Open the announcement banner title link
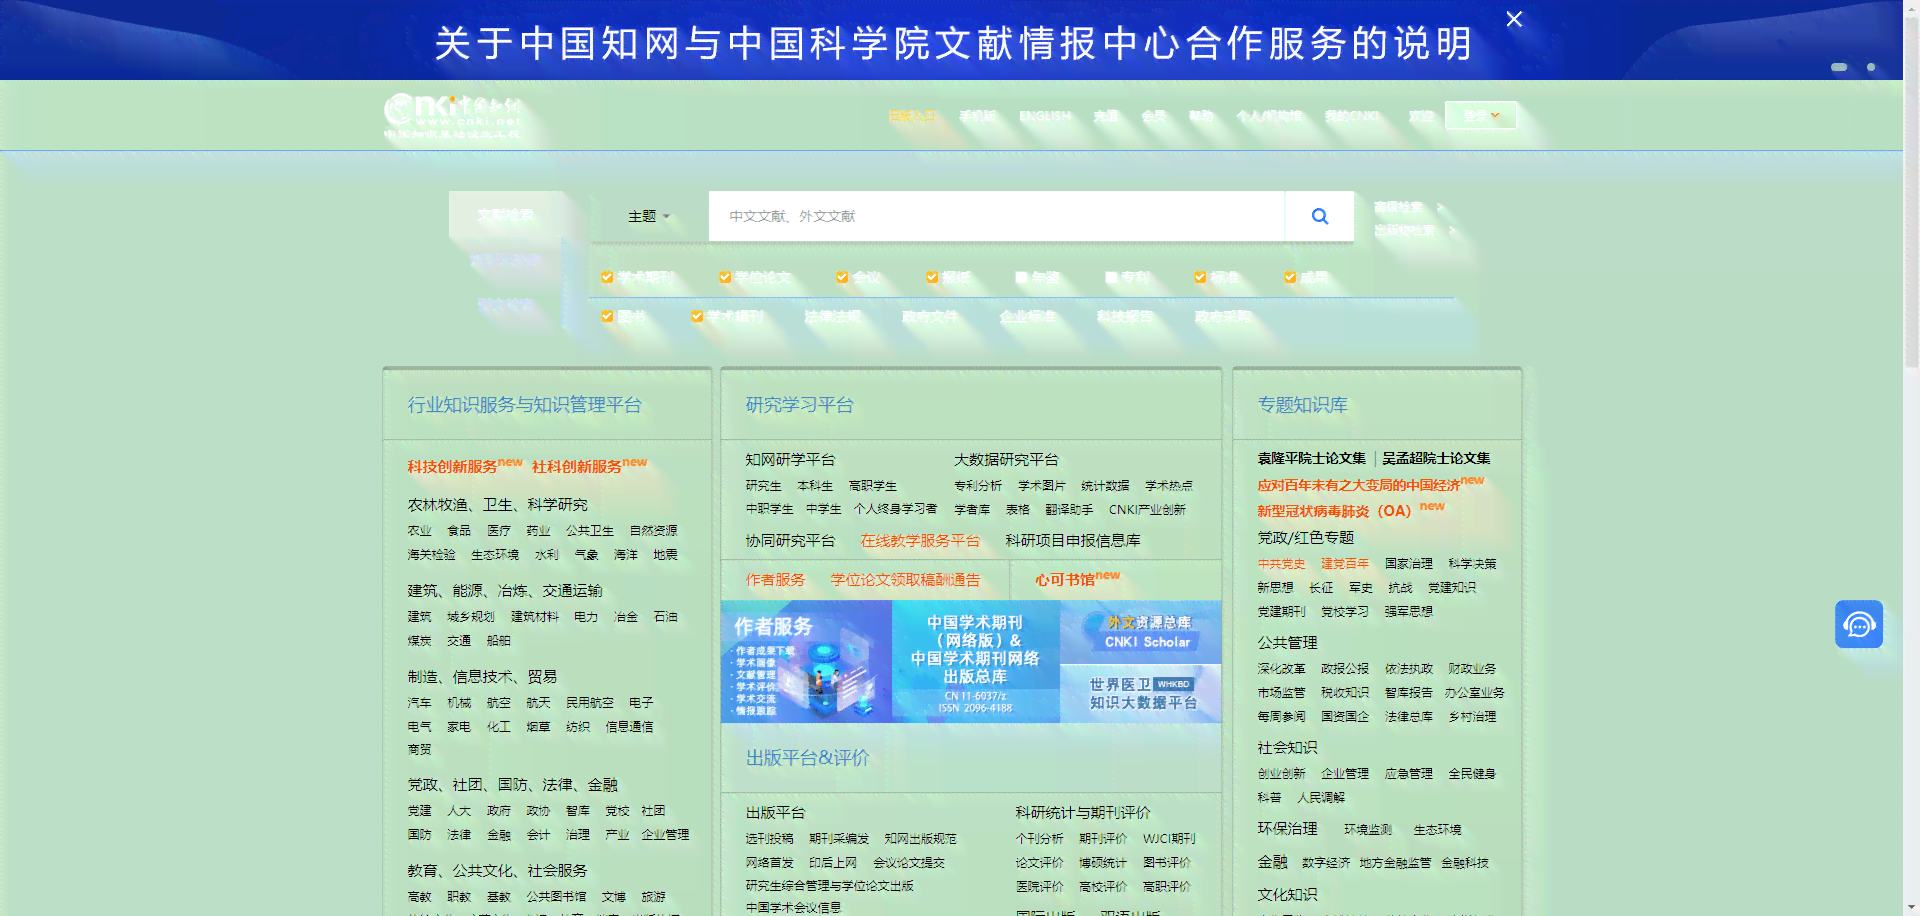The height and width of the screenshot is (916, 1920). 954,43
